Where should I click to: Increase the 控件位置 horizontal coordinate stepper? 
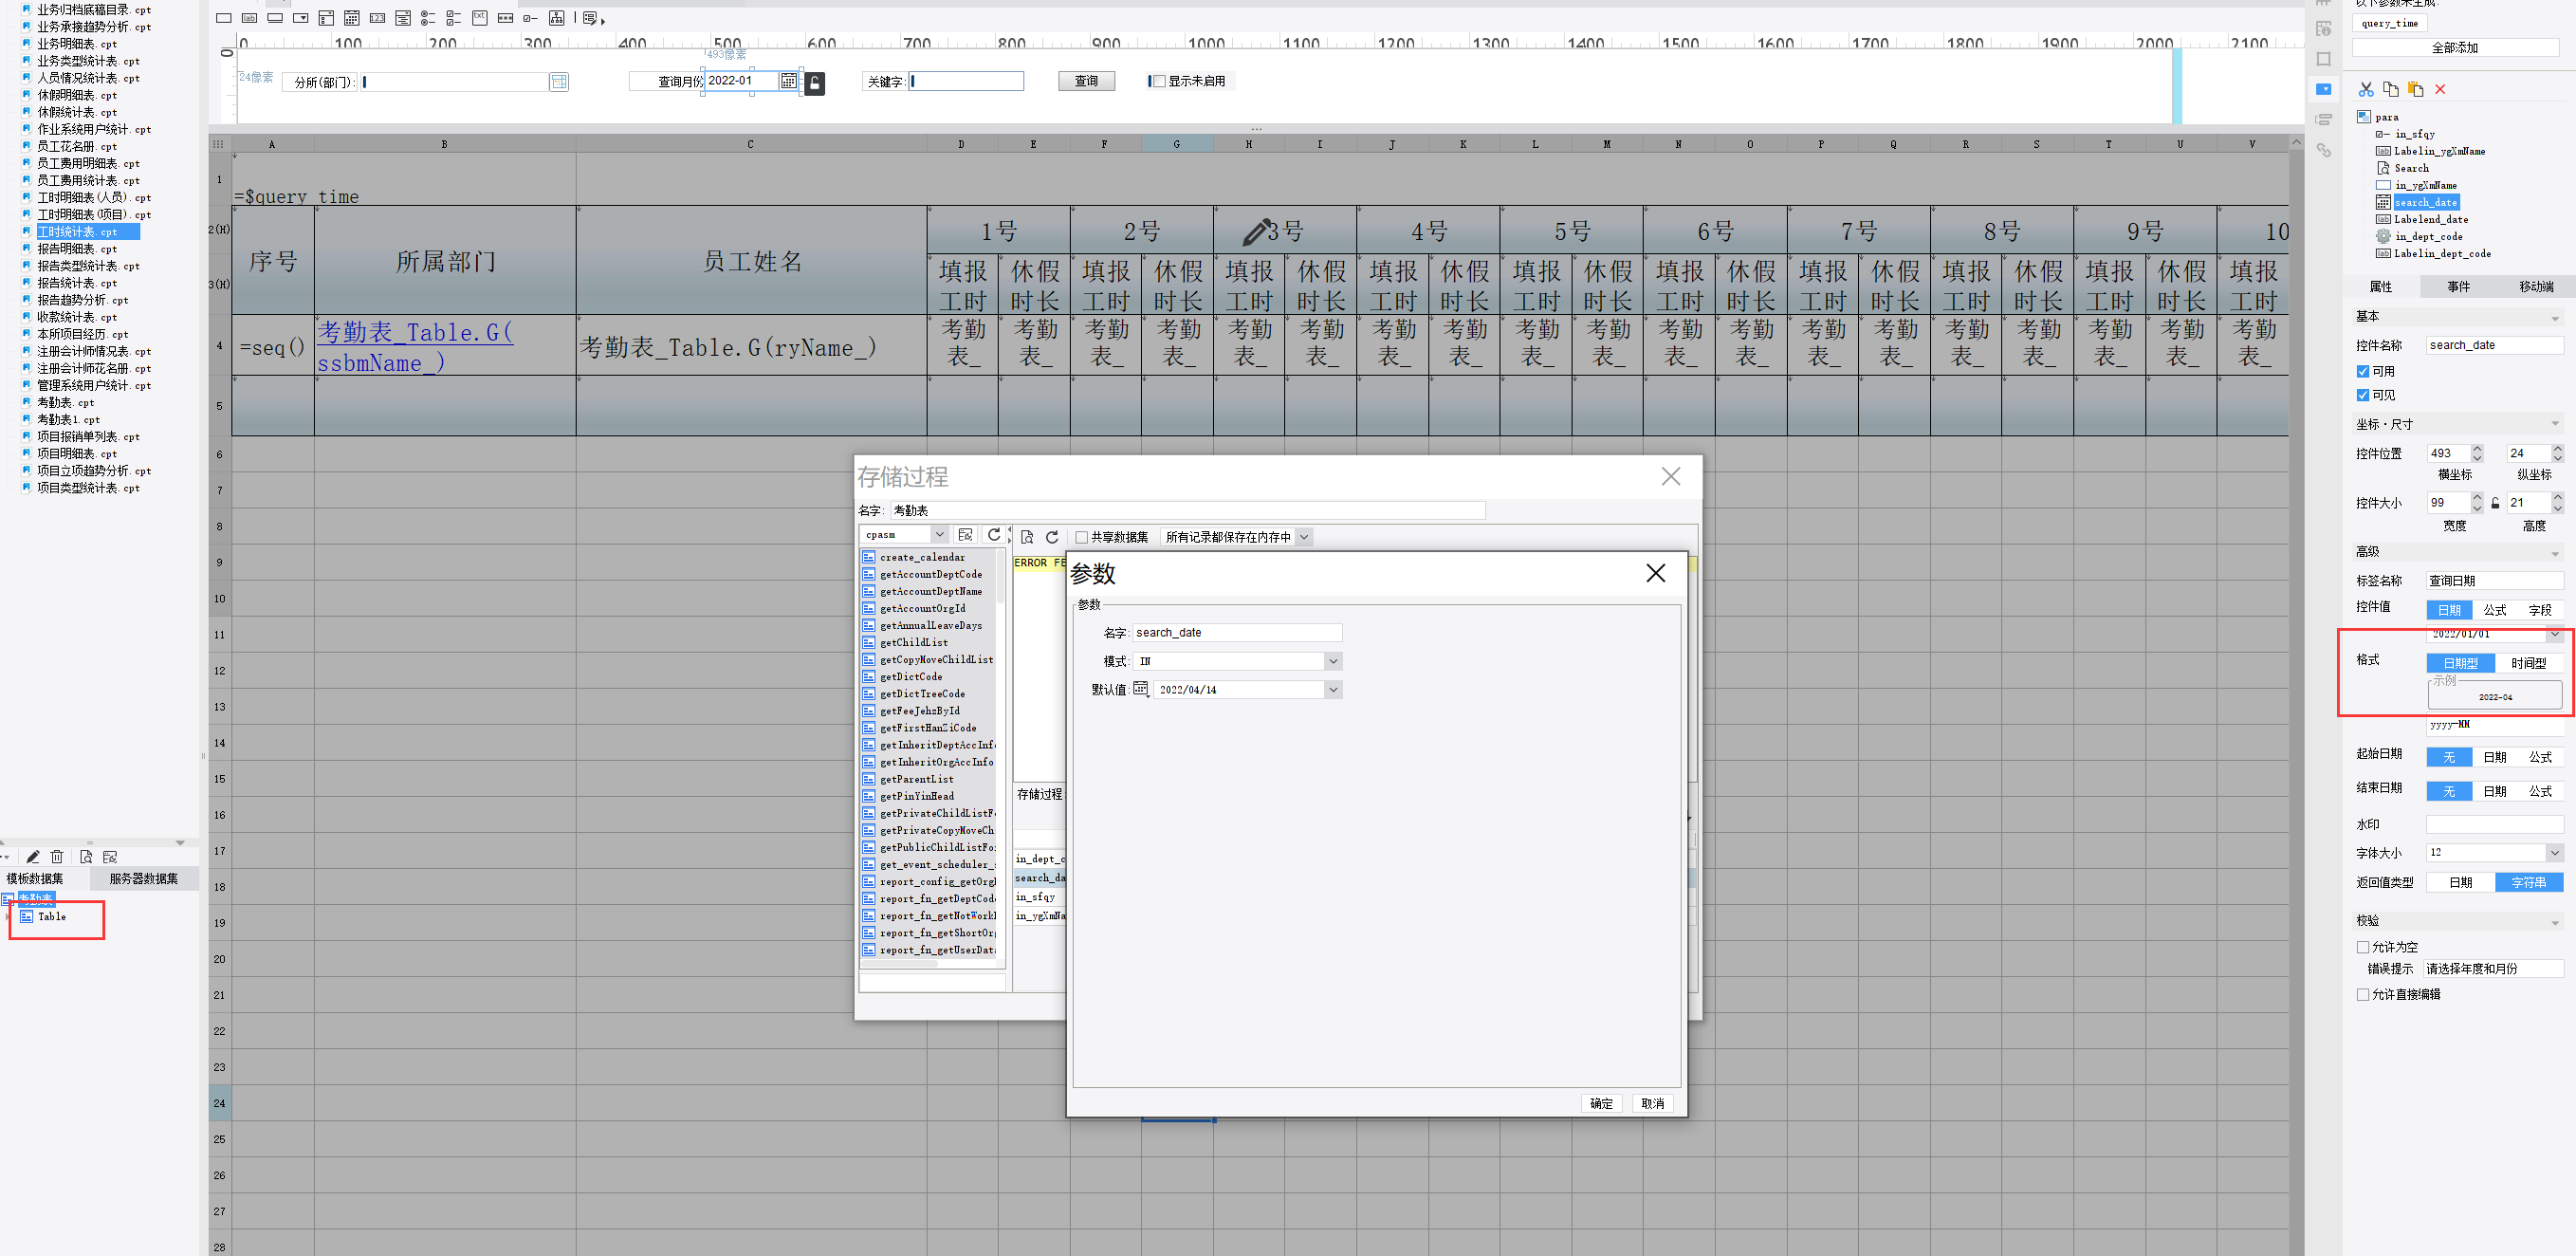tap(2476, 449)
